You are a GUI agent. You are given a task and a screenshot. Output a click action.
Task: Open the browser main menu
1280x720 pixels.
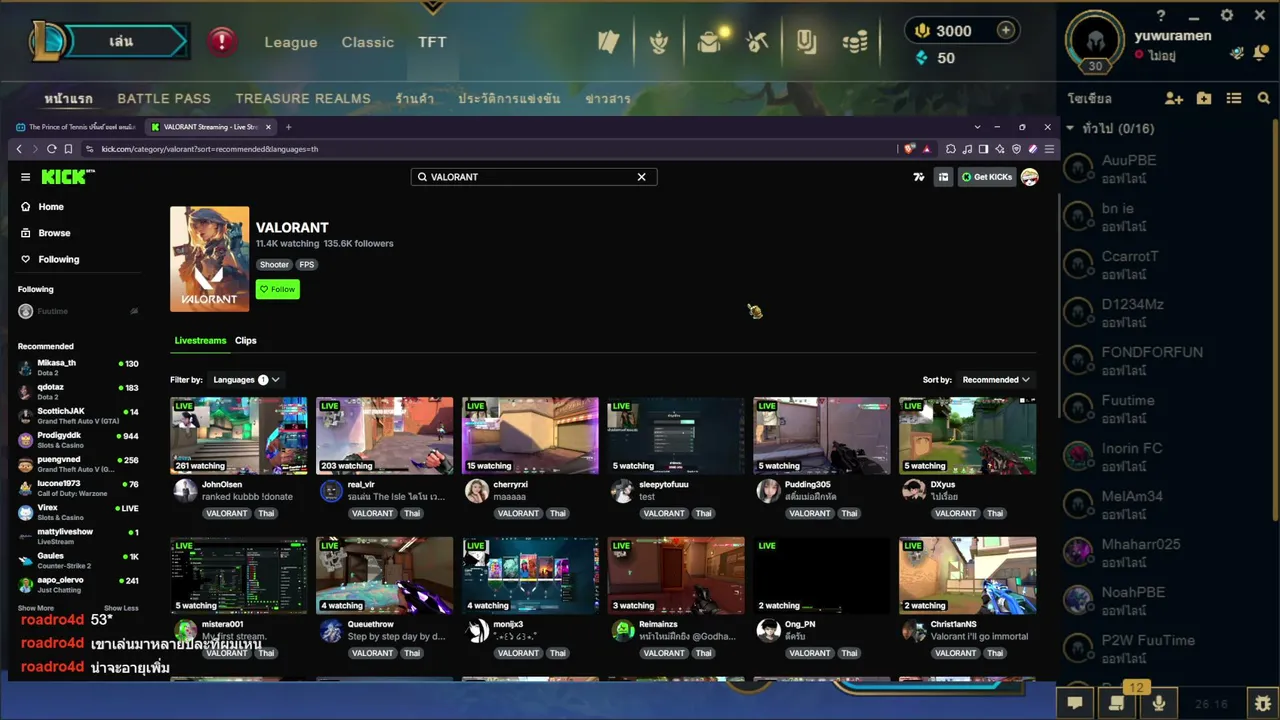1049,149
